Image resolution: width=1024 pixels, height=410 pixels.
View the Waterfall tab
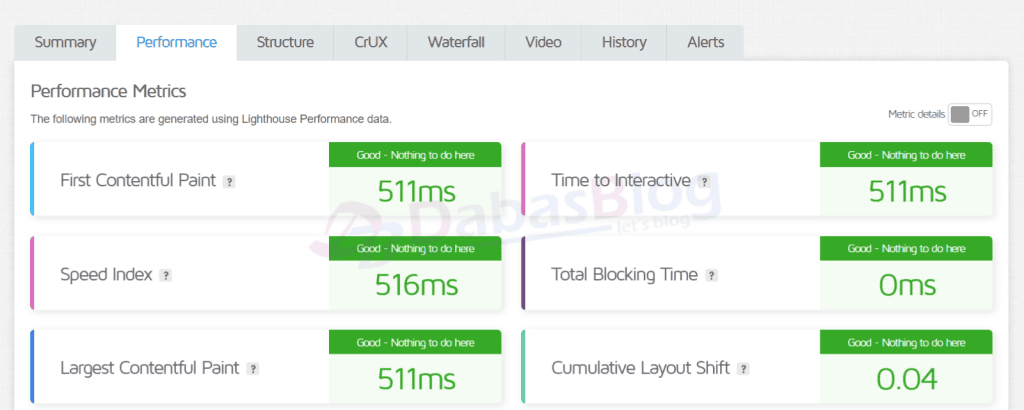click(456, 42)
